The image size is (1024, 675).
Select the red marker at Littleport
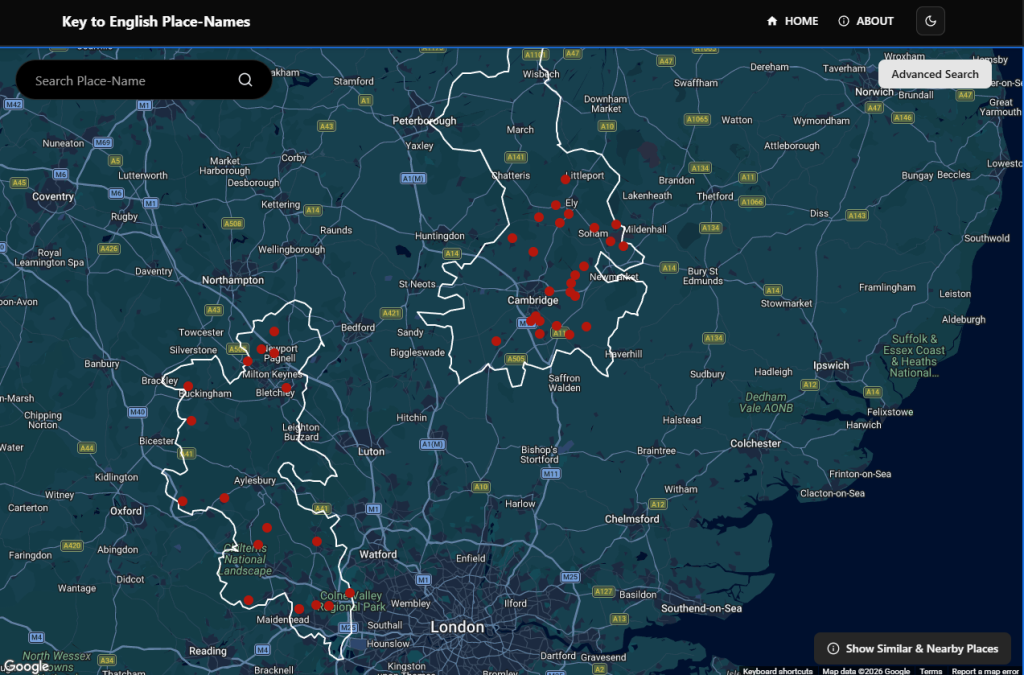[565, 179]
